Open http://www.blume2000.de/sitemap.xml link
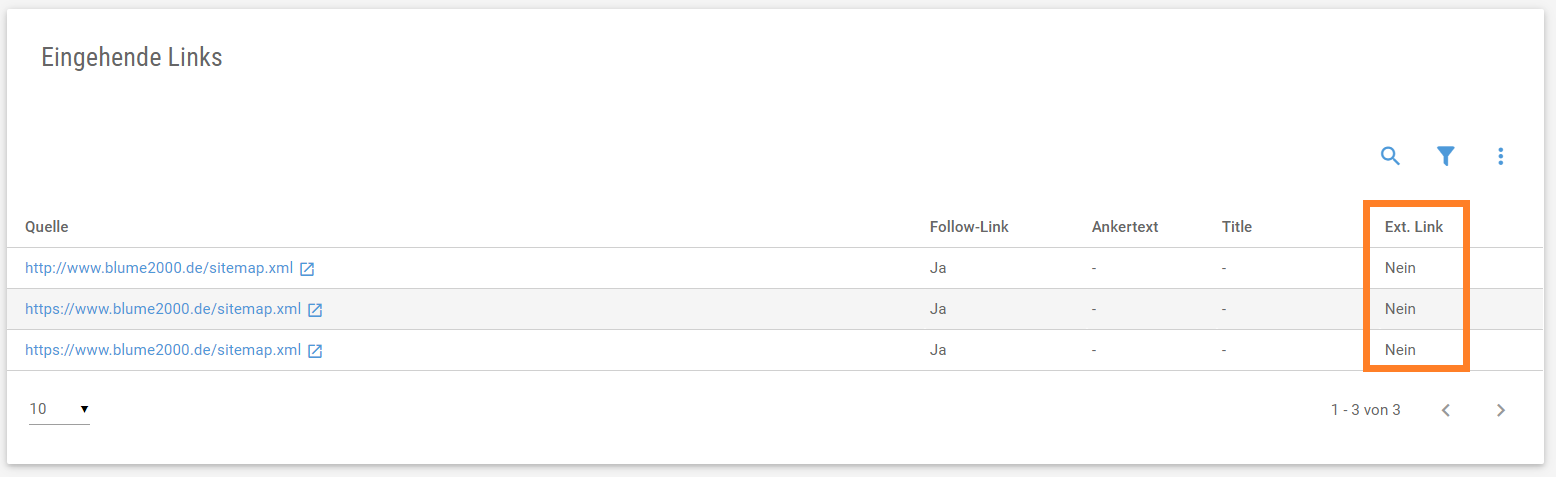Image resolution: width=1556 pixels, height=477 pixels. 159,268
